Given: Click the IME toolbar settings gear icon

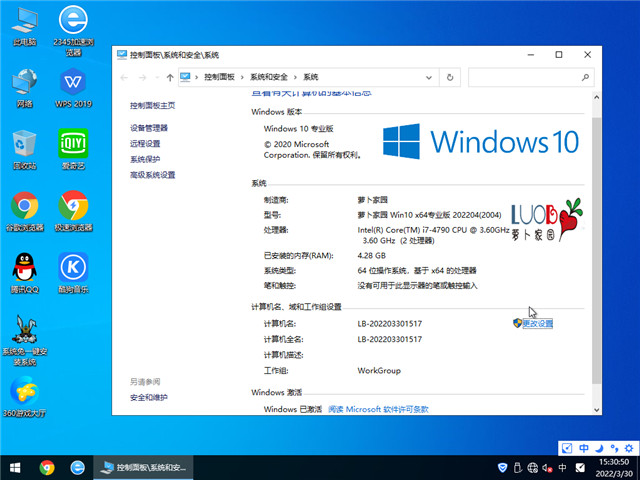Looking at the screenshot, I should (x=629, y=448).
